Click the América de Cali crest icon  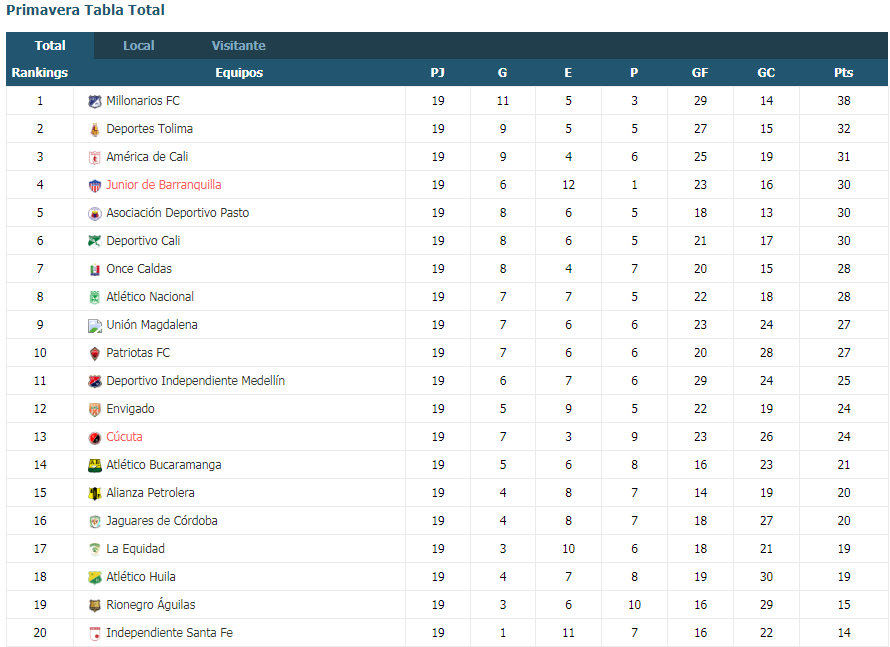pos(95,157)
